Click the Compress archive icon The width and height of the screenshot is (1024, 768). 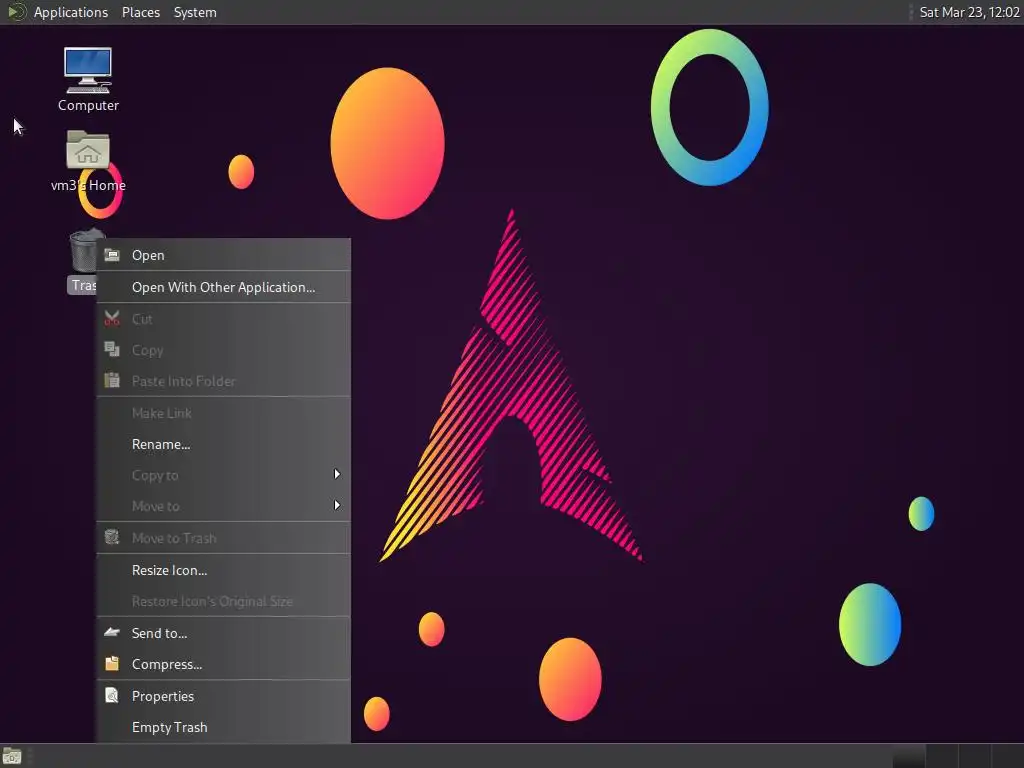(x=112, y=664)
